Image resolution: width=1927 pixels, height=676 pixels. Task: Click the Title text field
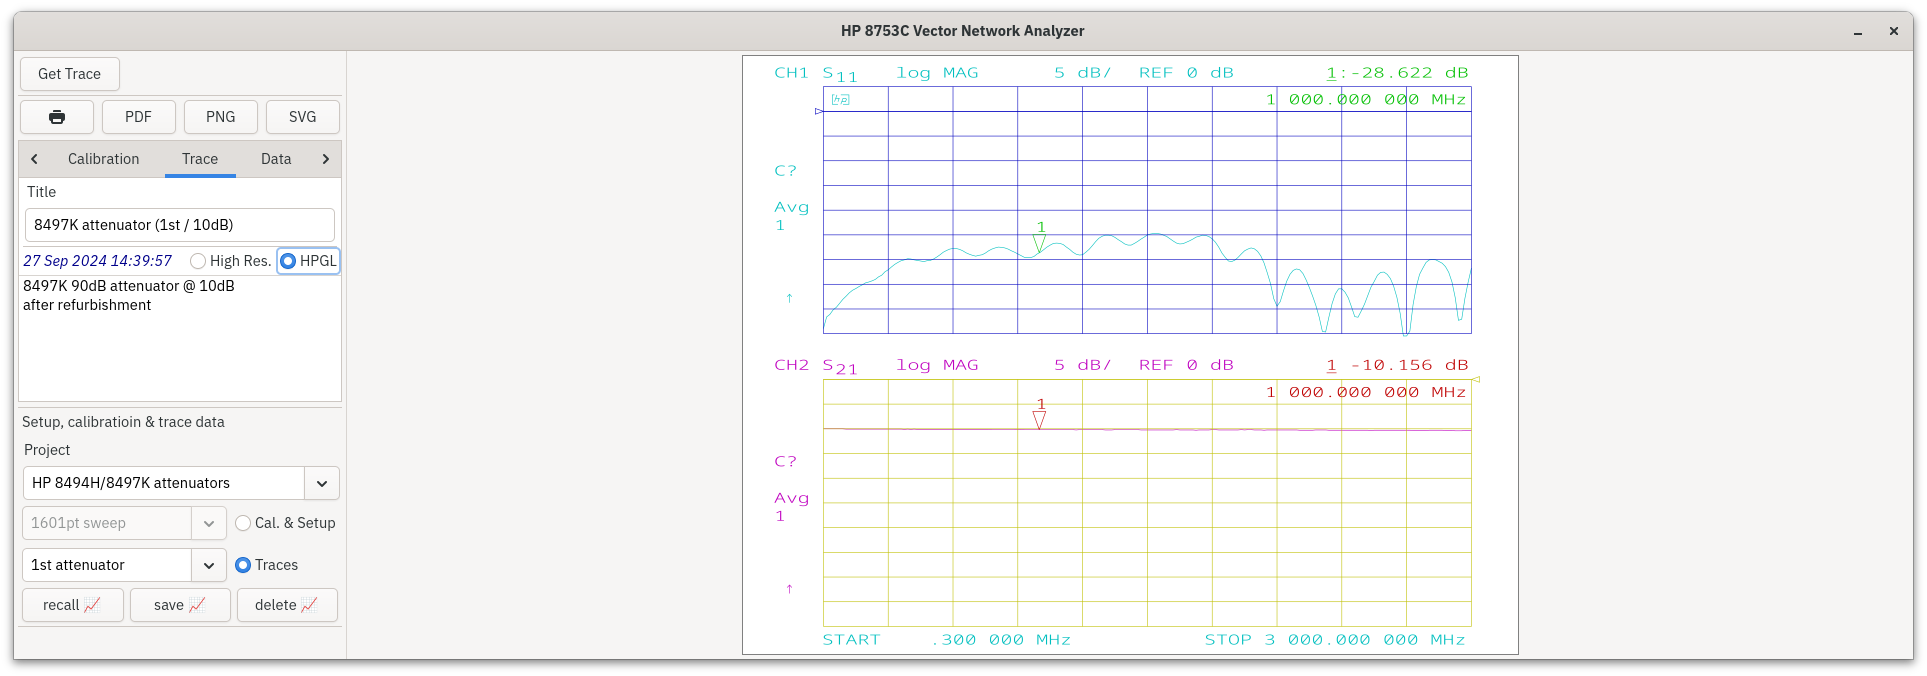(180, 225)
